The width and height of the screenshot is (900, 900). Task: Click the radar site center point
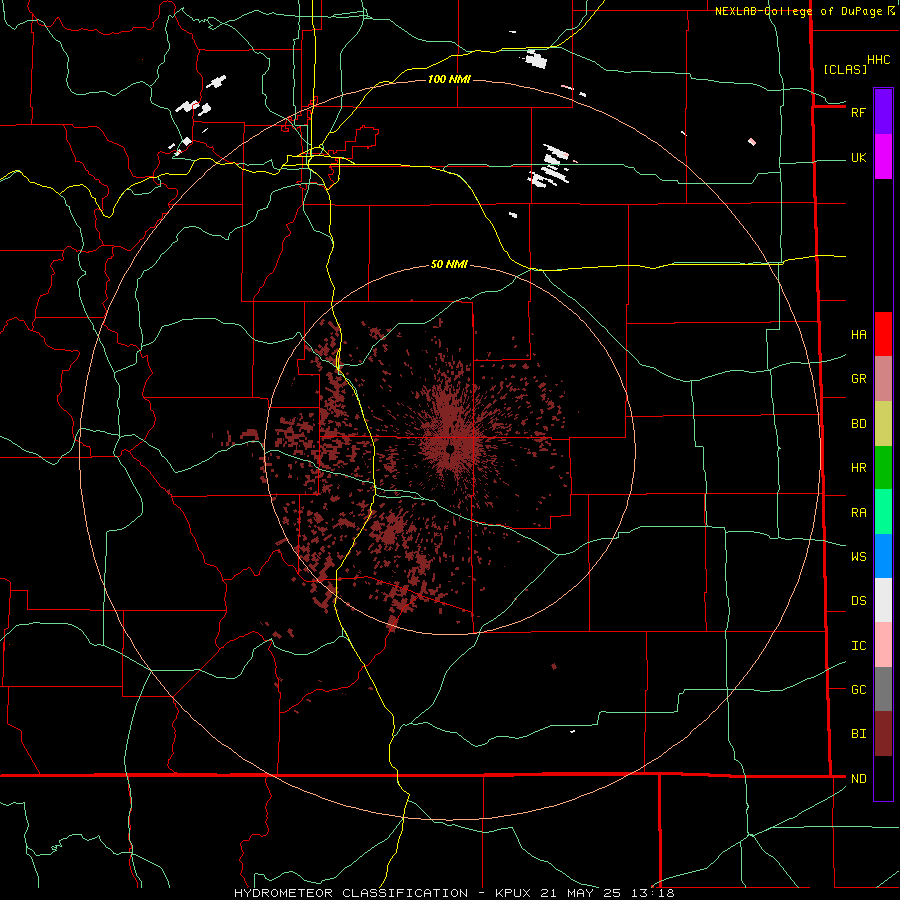pos(451,448)
